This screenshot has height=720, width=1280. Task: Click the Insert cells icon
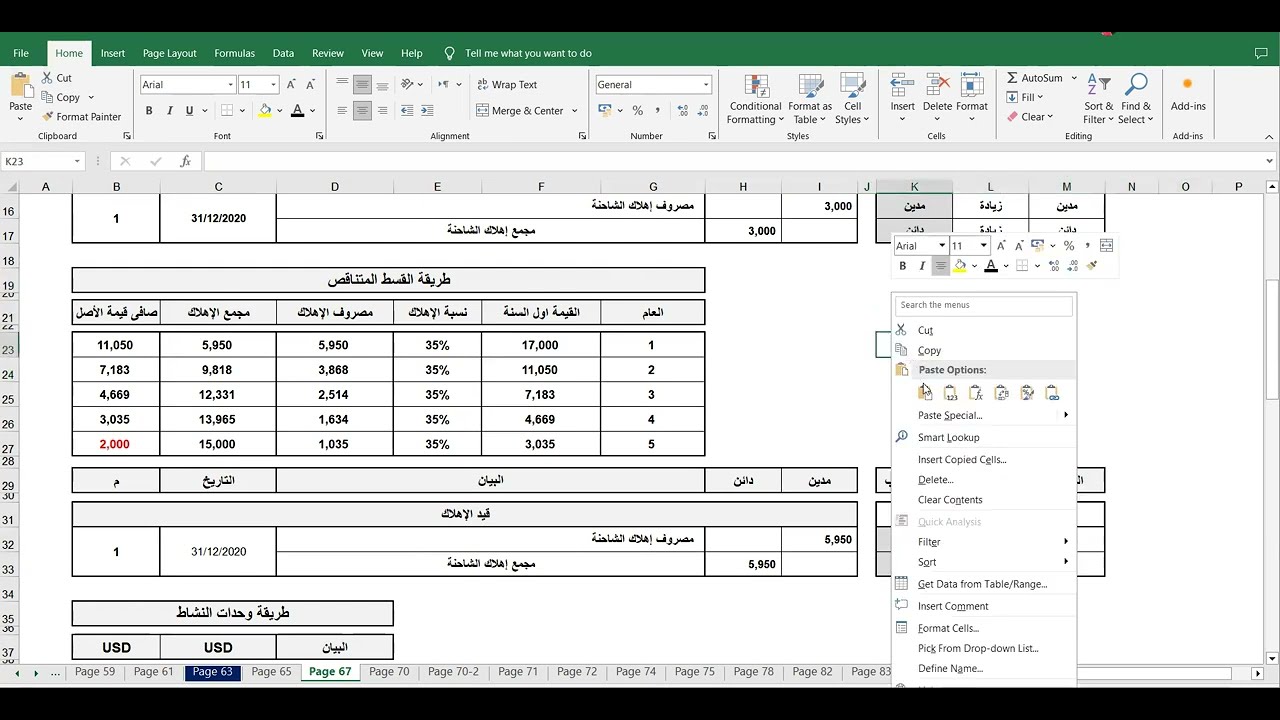(x=903, y=86)
